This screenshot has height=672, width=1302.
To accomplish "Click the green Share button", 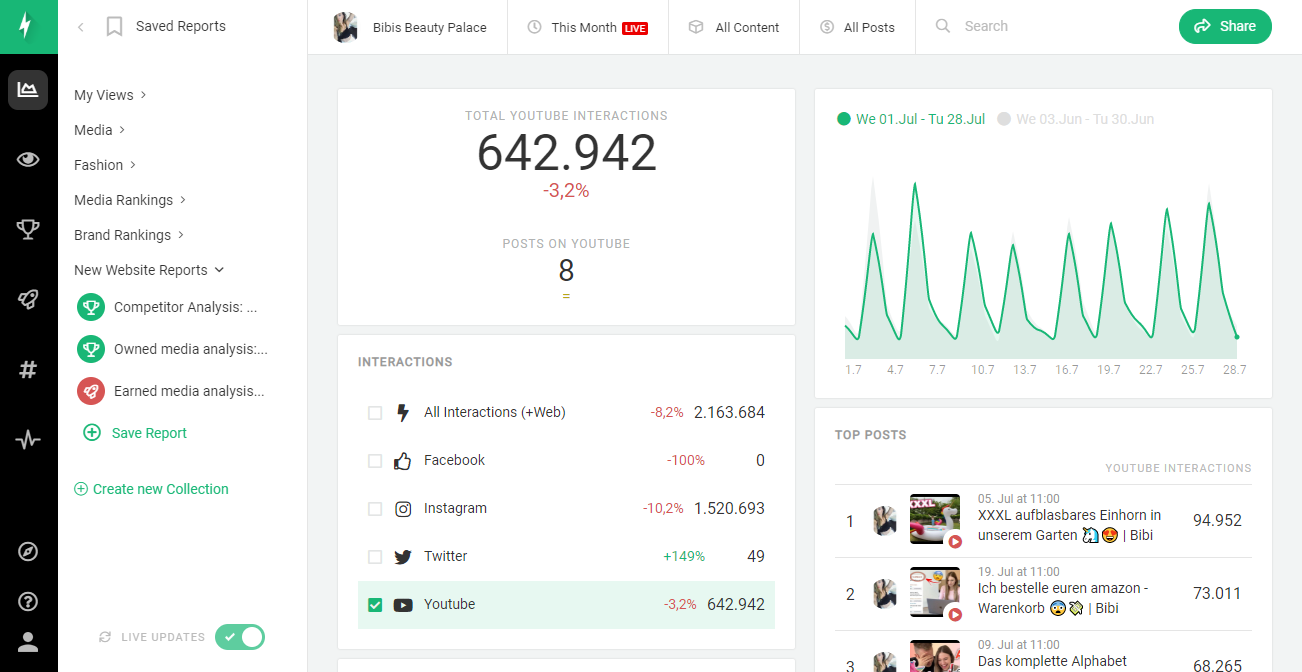I will [1225, 27].
